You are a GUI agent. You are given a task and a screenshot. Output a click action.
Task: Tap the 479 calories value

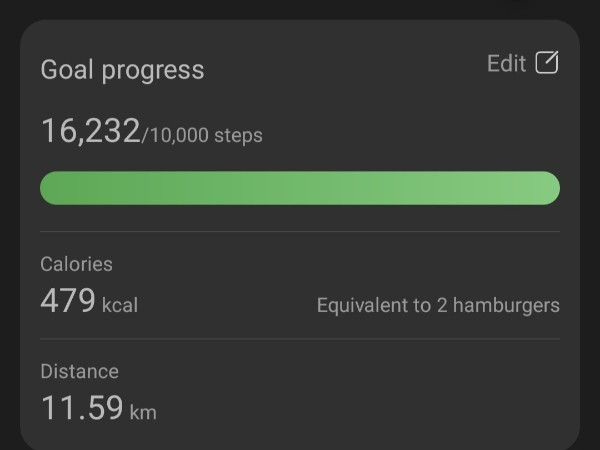(x=68, y=301)
